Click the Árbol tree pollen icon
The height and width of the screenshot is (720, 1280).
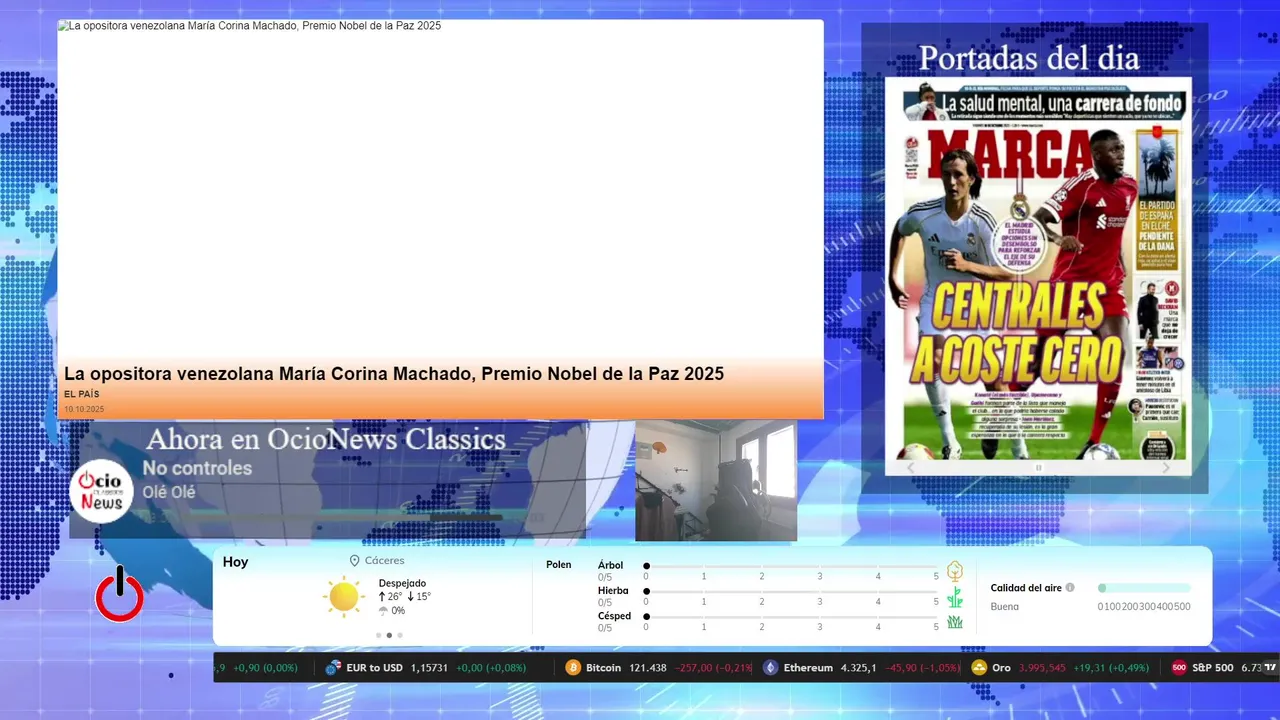955,571
